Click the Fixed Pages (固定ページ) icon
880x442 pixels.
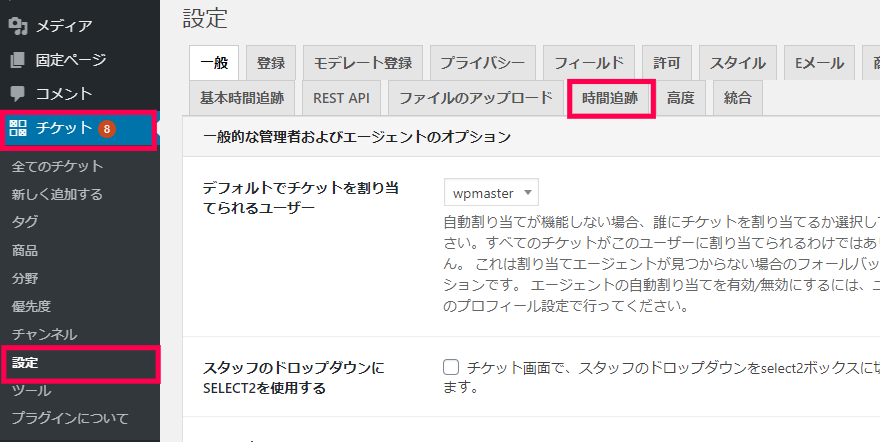tap(18, 60)
